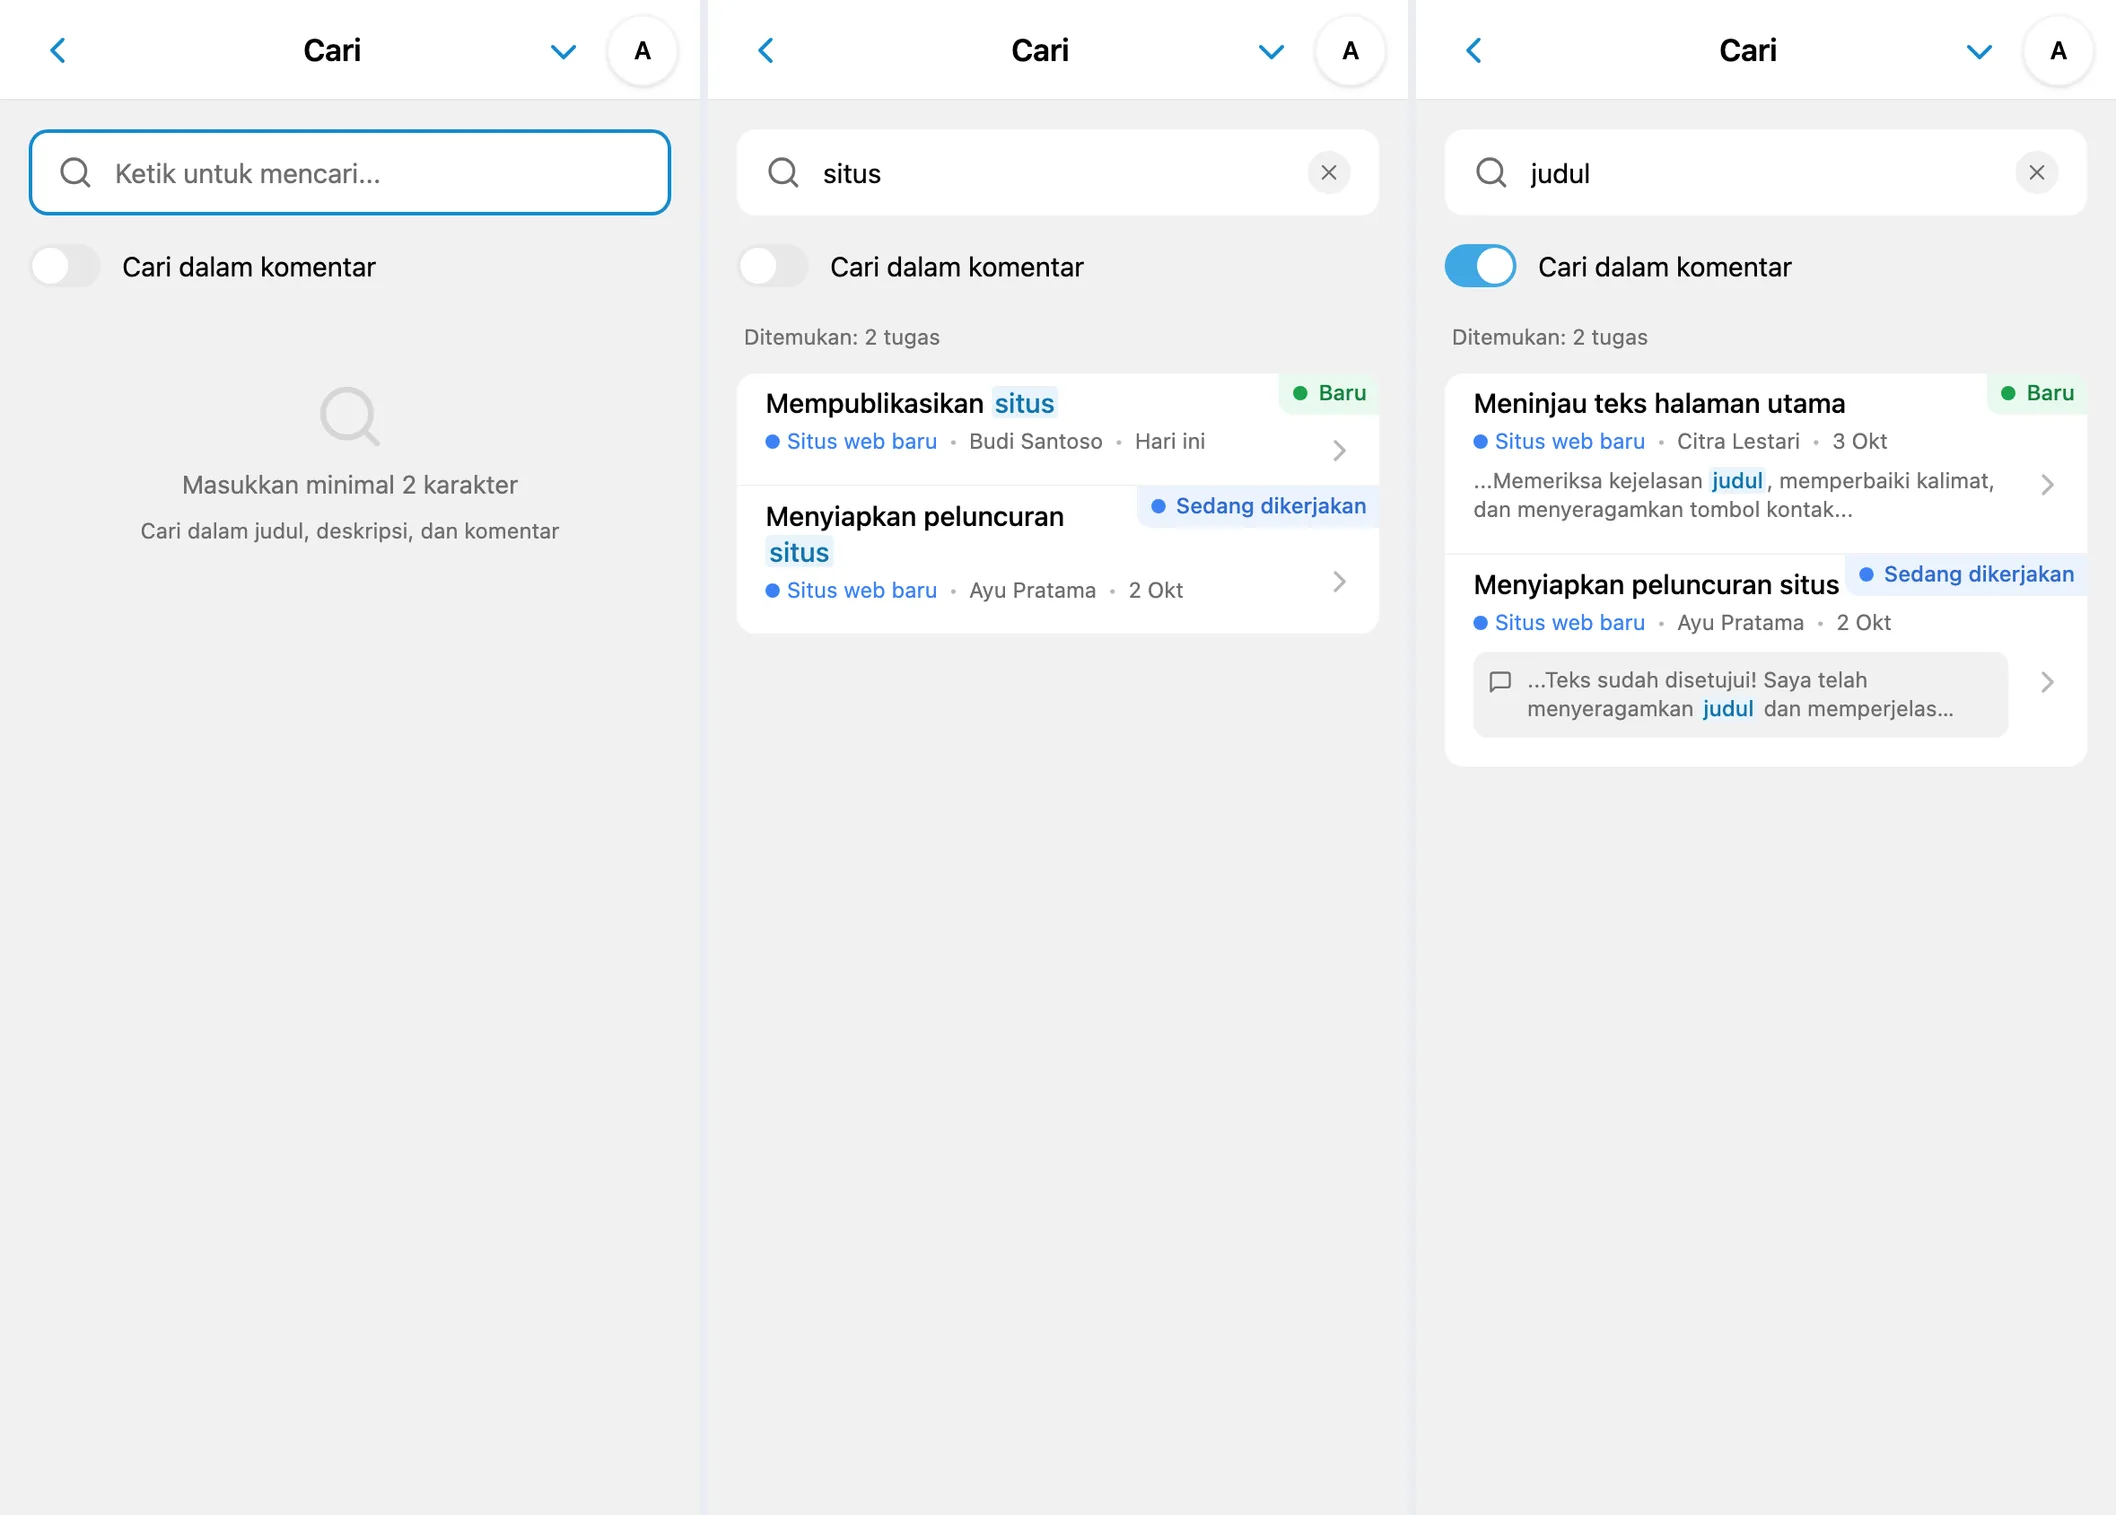Open chevron beside the comment snippet result

pyautogui.click(x=2048, y=682)
